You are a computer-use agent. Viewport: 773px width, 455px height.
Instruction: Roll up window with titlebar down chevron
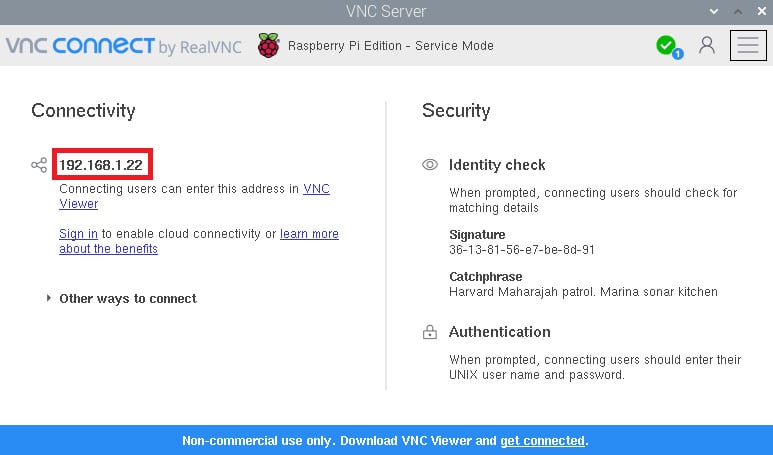713,11
